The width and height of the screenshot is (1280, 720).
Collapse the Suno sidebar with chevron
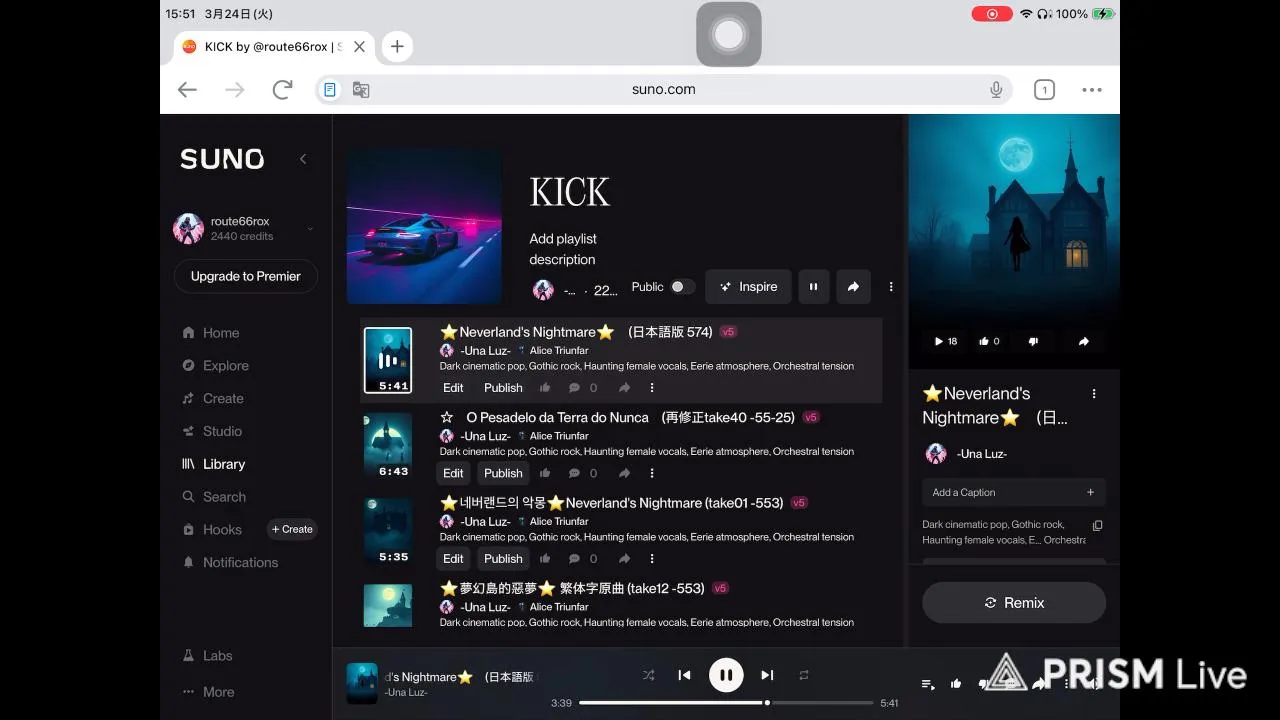click(303, 159)
